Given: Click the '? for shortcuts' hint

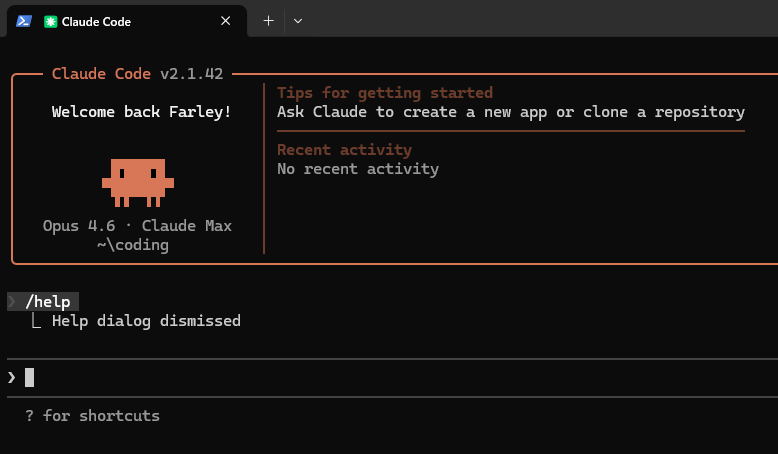Looking at the screenshot, I should coord(92,415).
